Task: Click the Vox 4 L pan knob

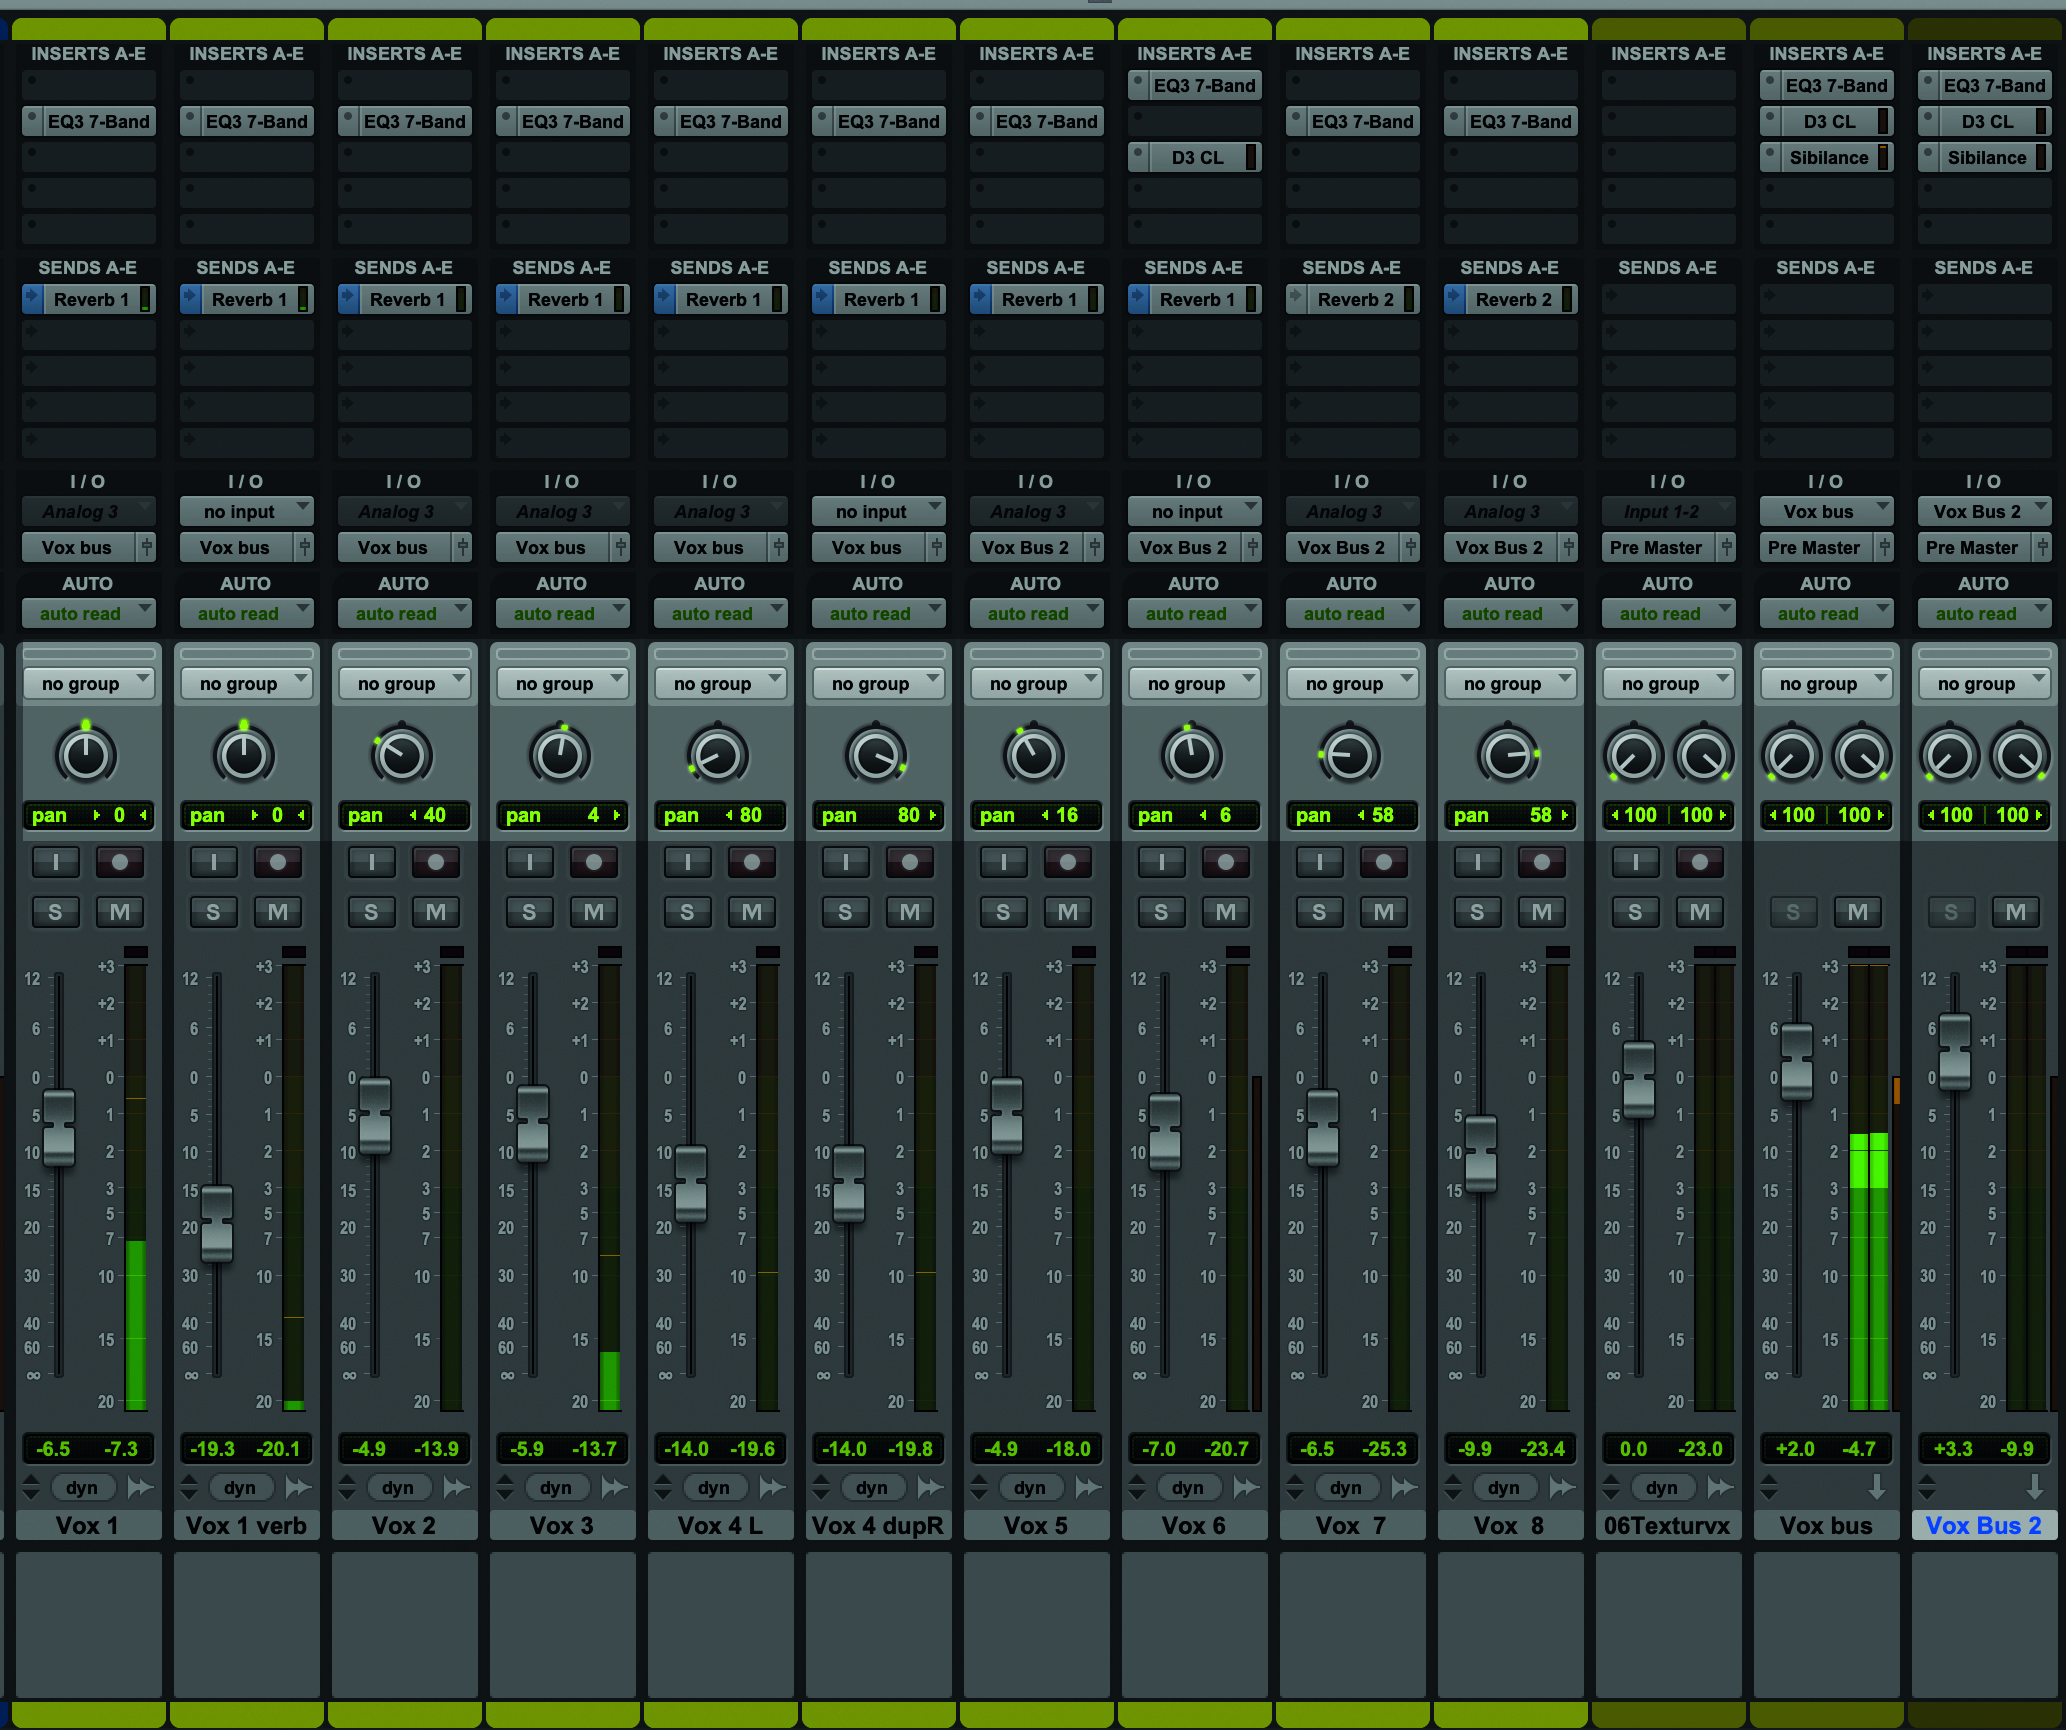Action: coord(718,755)
